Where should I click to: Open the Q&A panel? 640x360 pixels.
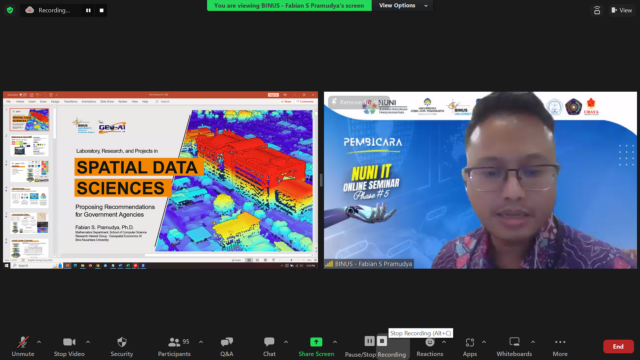click(x=227, y=346)
